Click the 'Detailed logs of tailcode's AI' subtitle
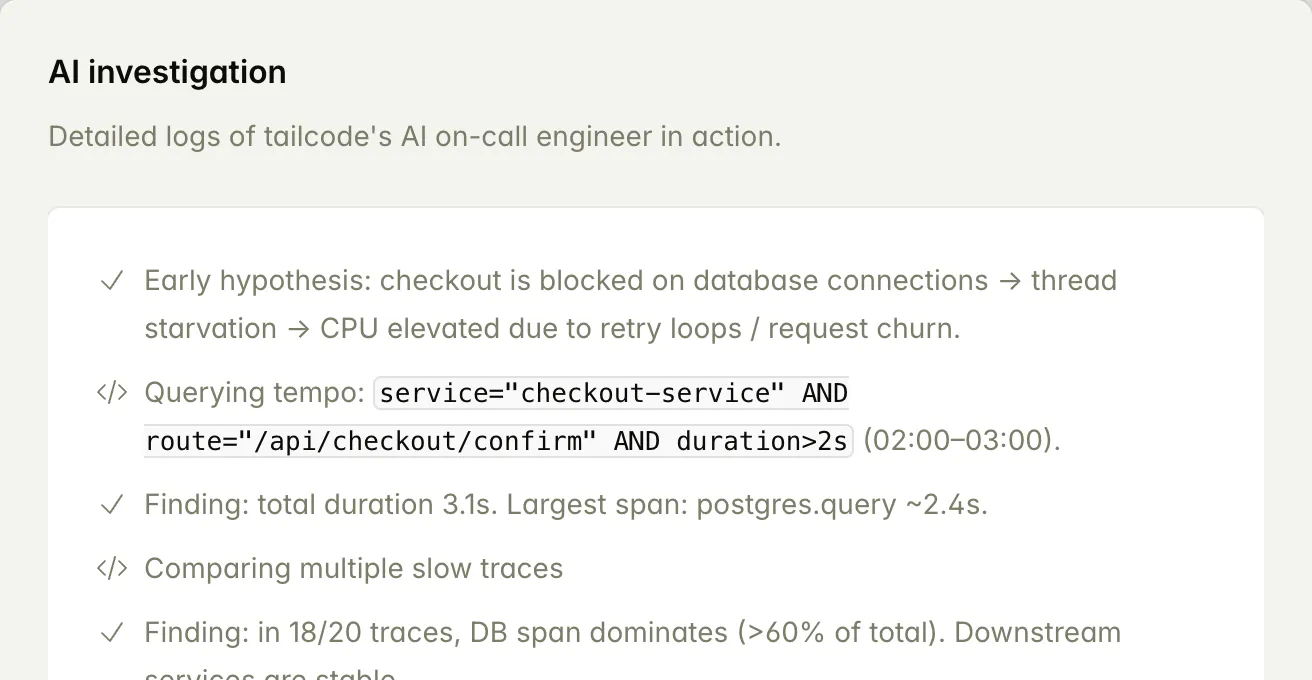The image size is (1312, 680). click(414, 136)
